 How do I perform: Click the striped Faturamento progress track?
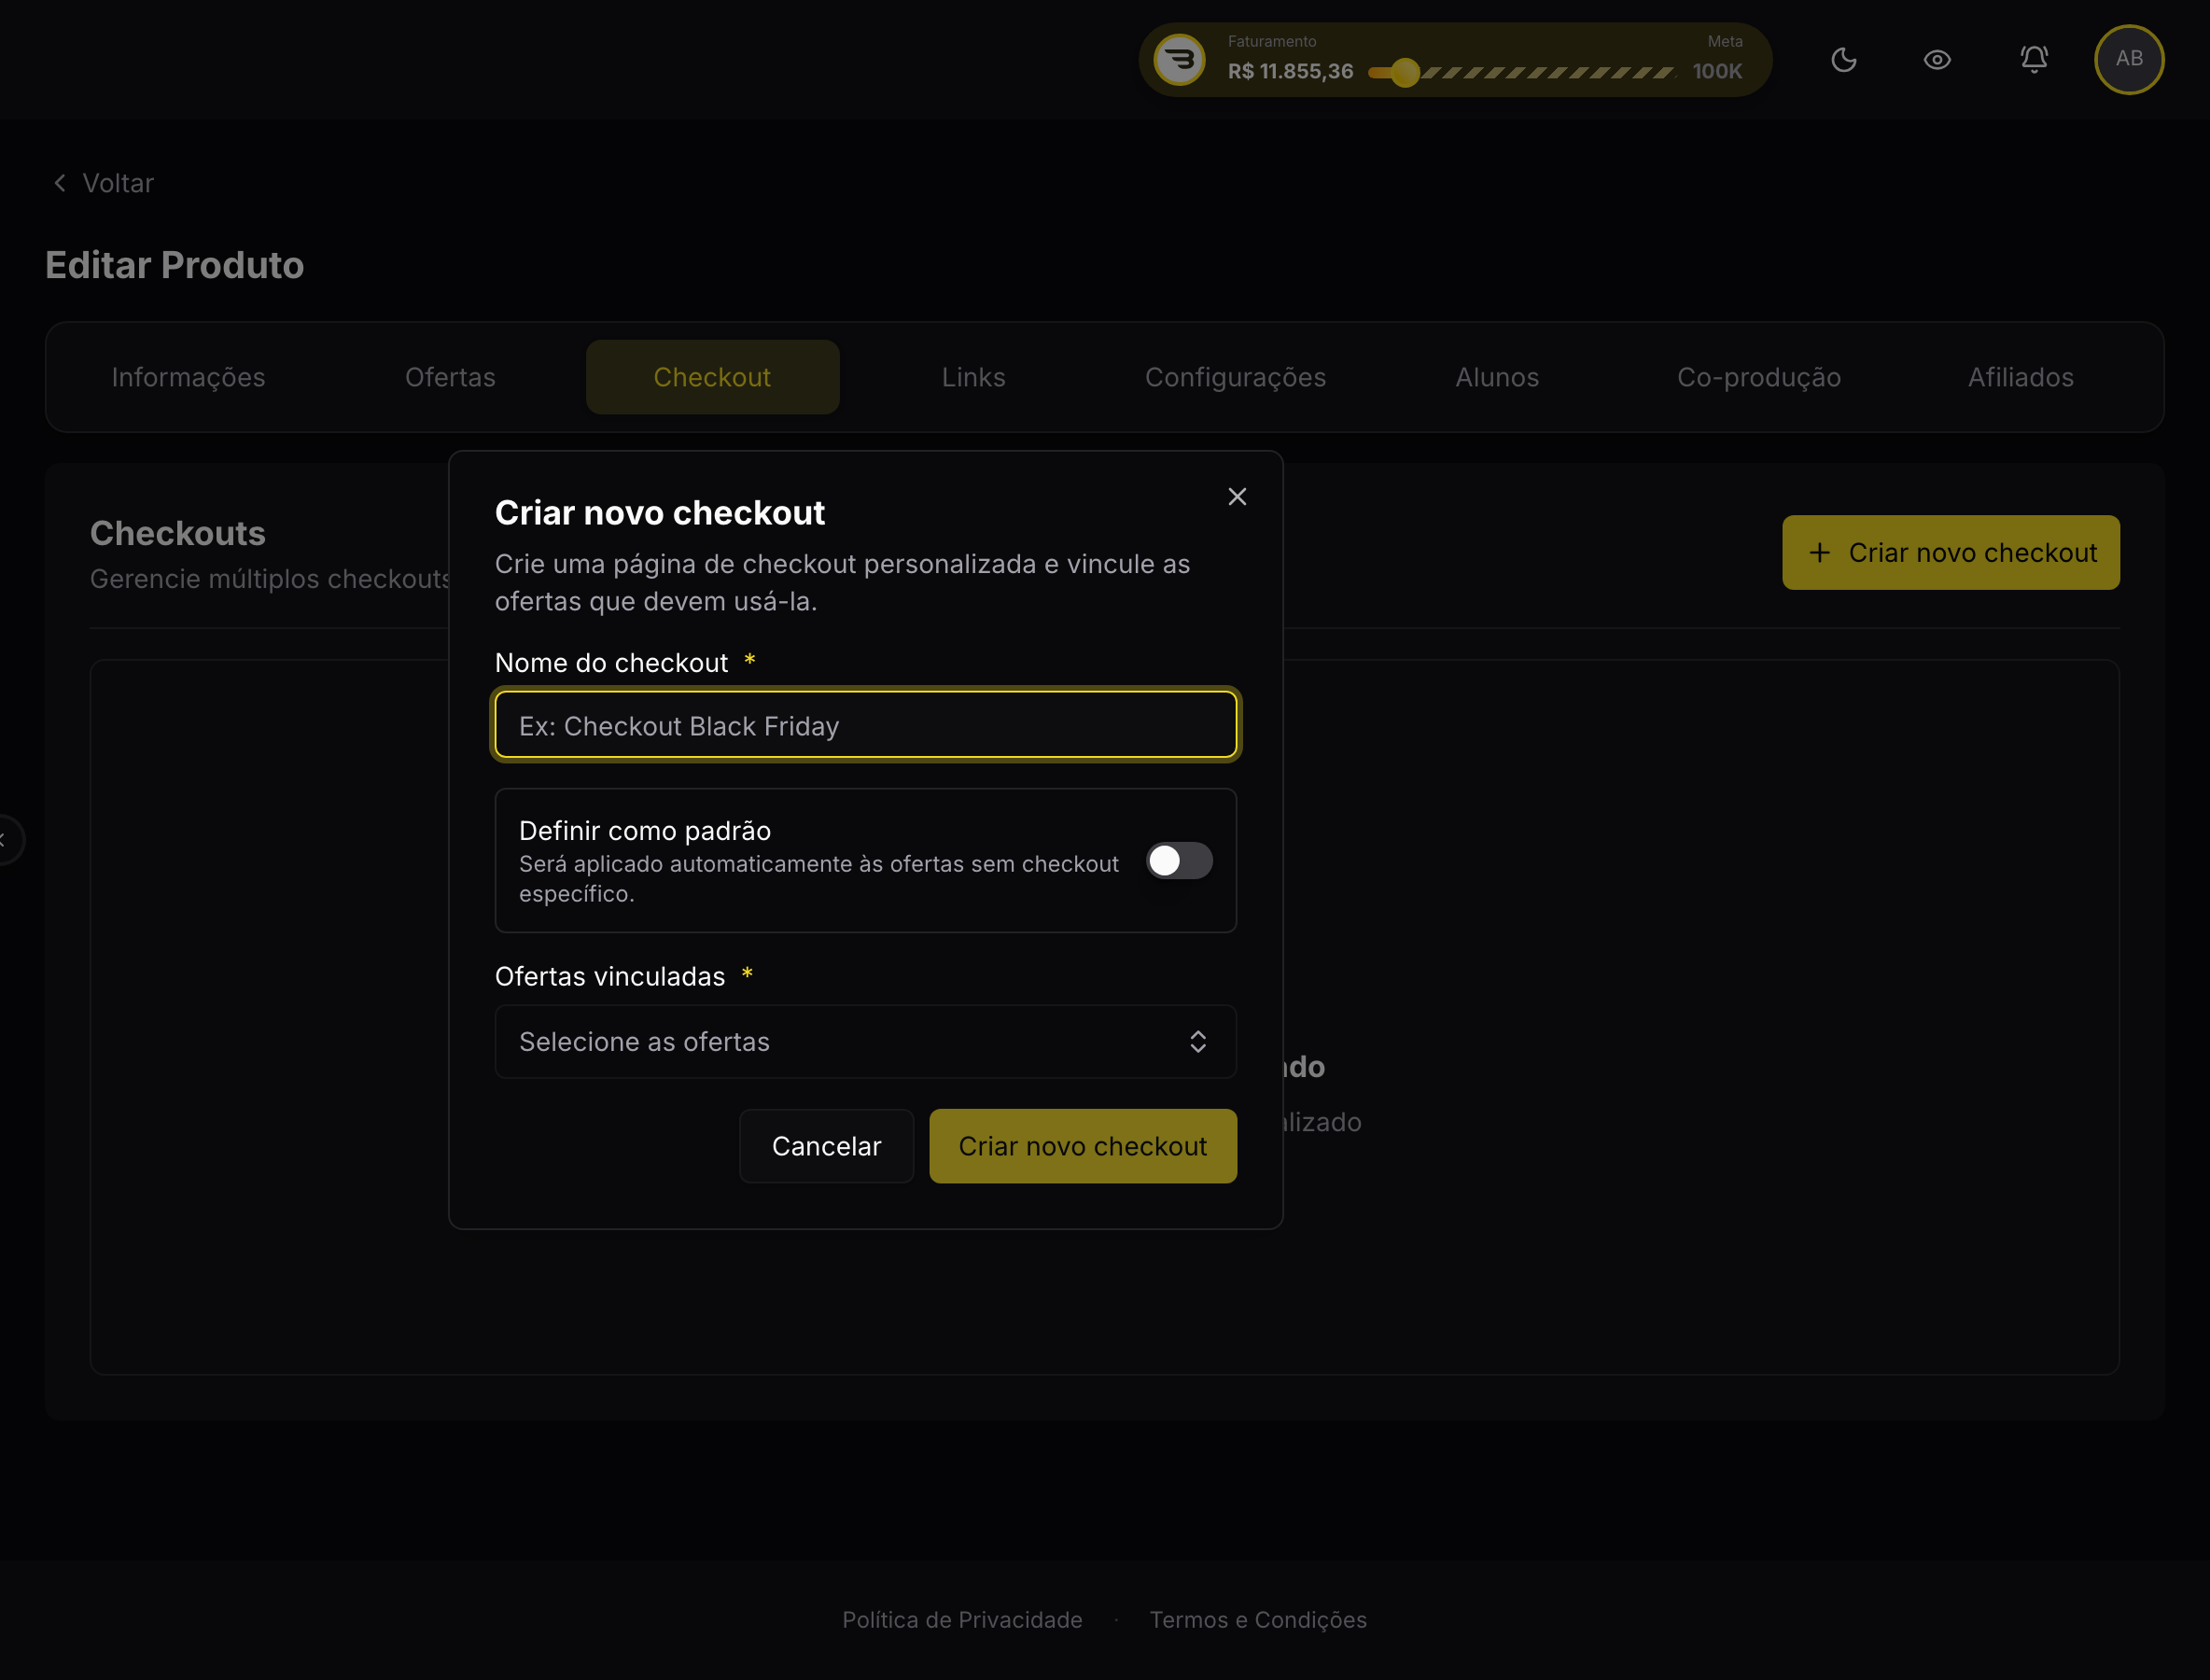[x=1548, y=72]
